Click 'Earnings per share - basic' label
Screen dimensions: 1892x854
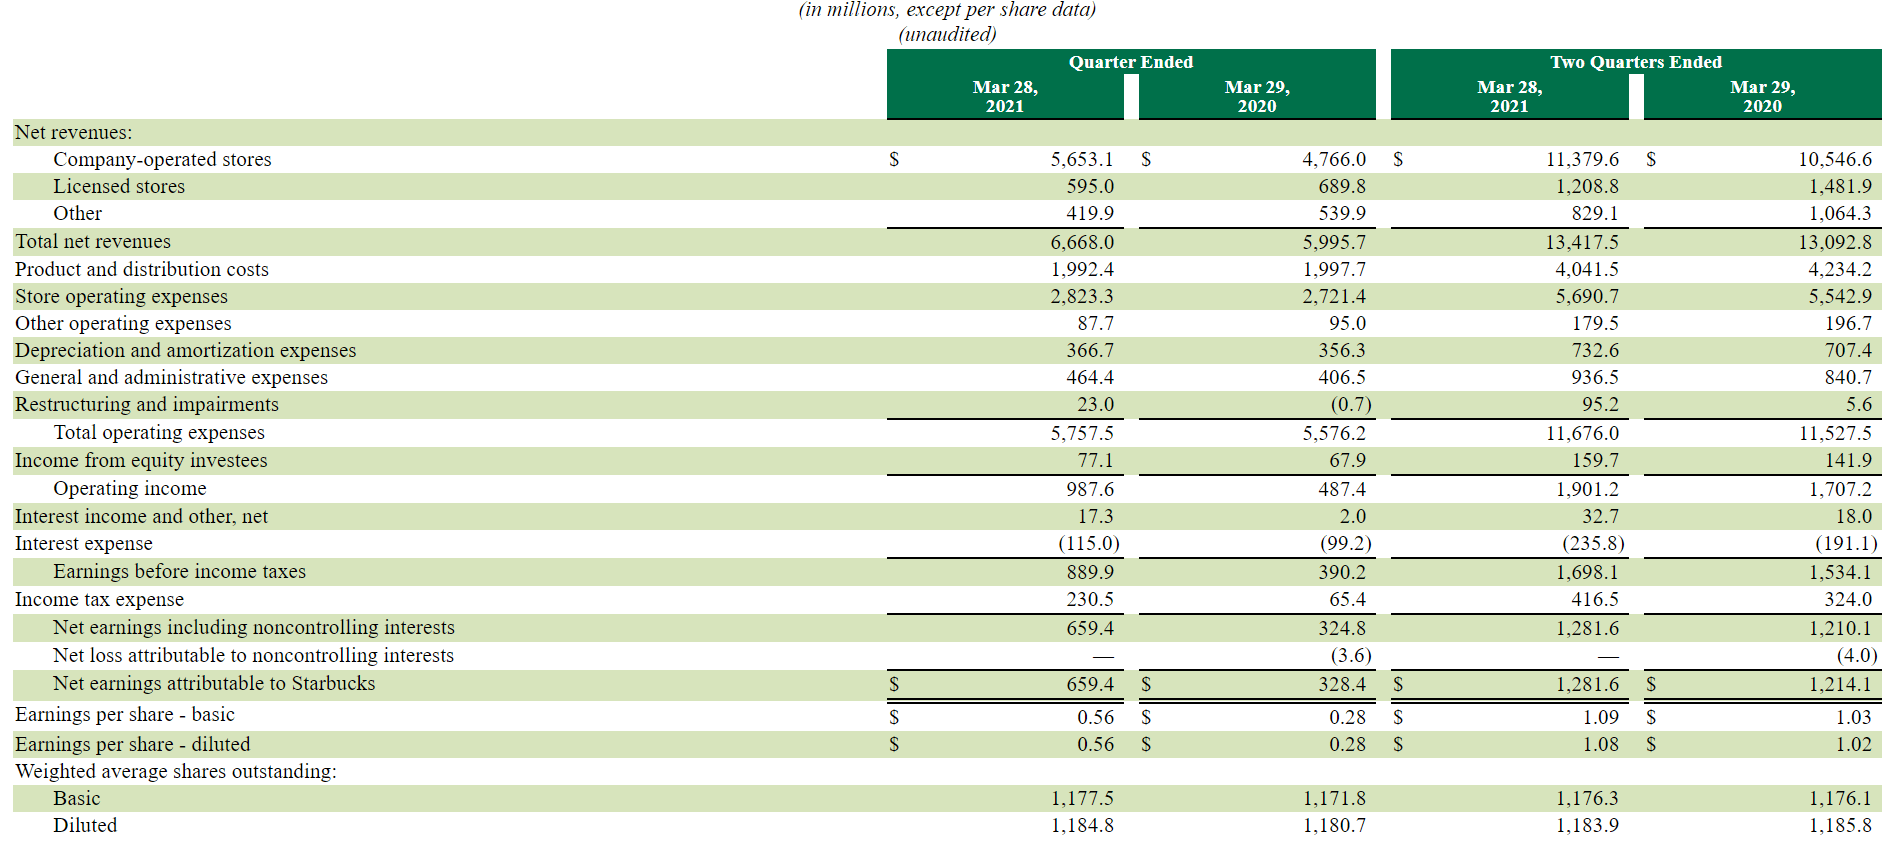pos(125,714)
